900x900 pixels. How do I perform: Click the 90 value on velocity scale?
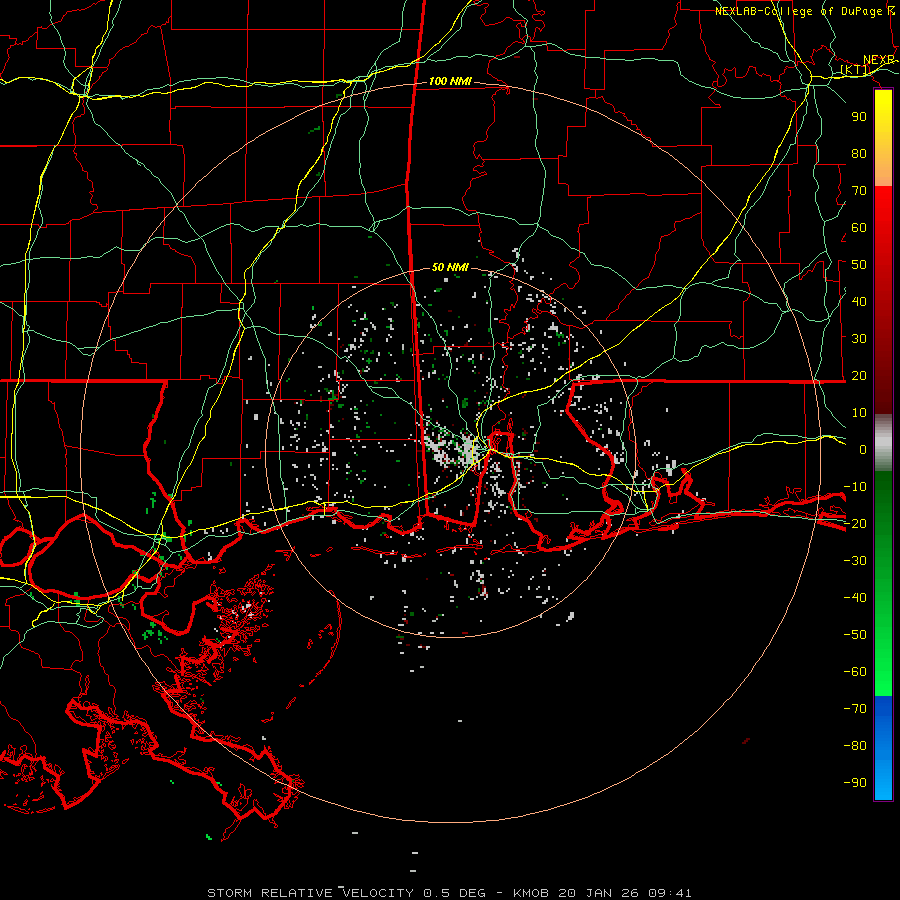click(x=859, y=117)
